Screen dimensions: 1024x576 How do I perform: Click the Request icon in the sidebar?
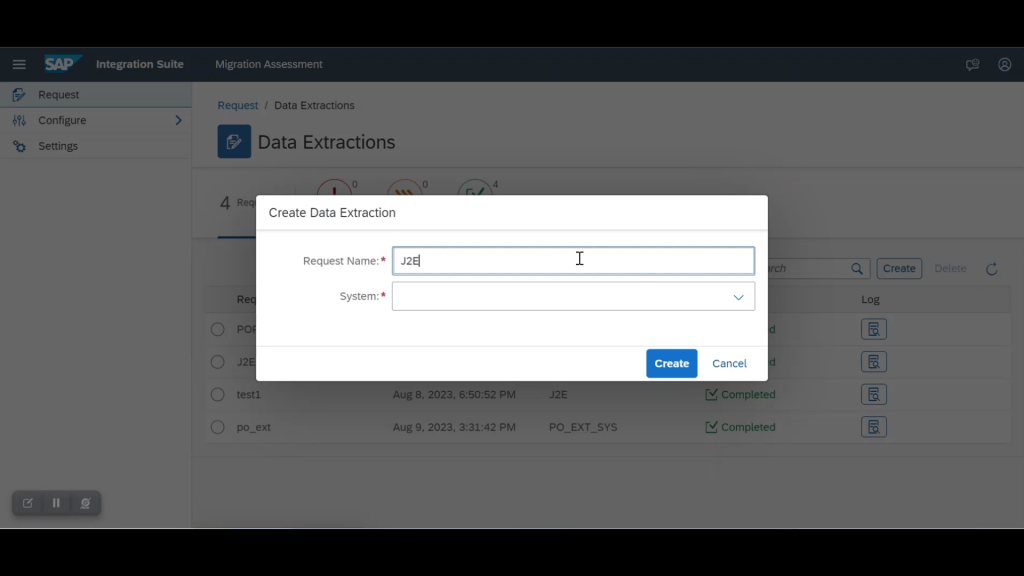pyautogui.click(x=19, y=95)
